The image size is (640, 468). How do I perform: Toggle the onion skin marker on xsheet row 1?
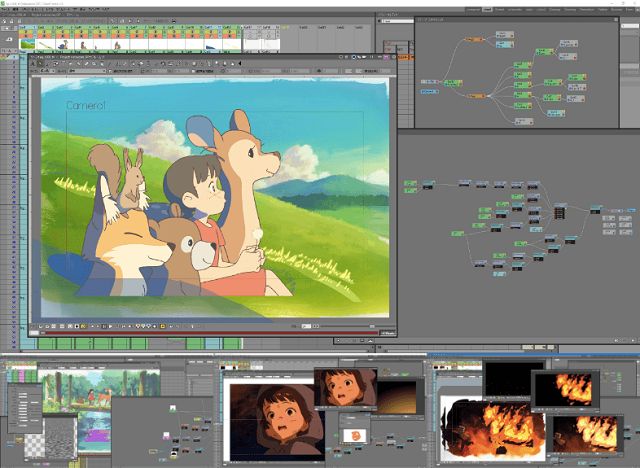pos(4,57)
